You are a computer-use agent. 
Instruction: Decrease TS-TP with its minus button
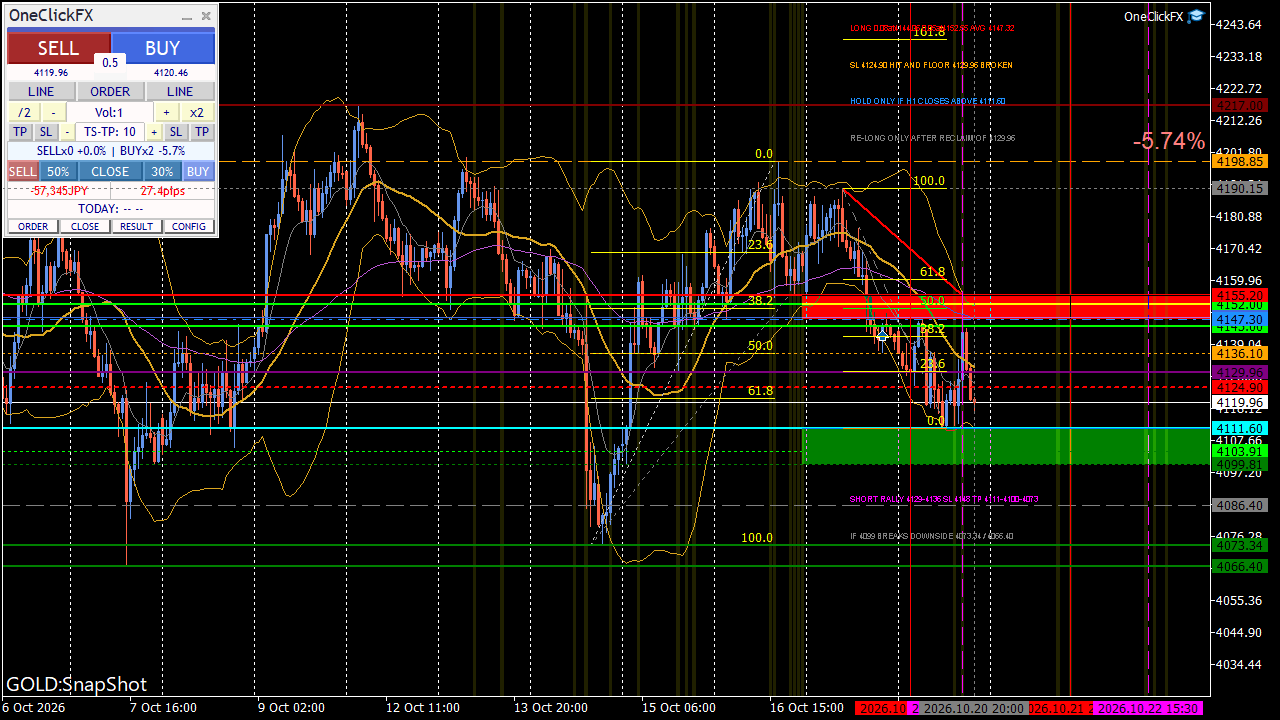tap(67, 132)
